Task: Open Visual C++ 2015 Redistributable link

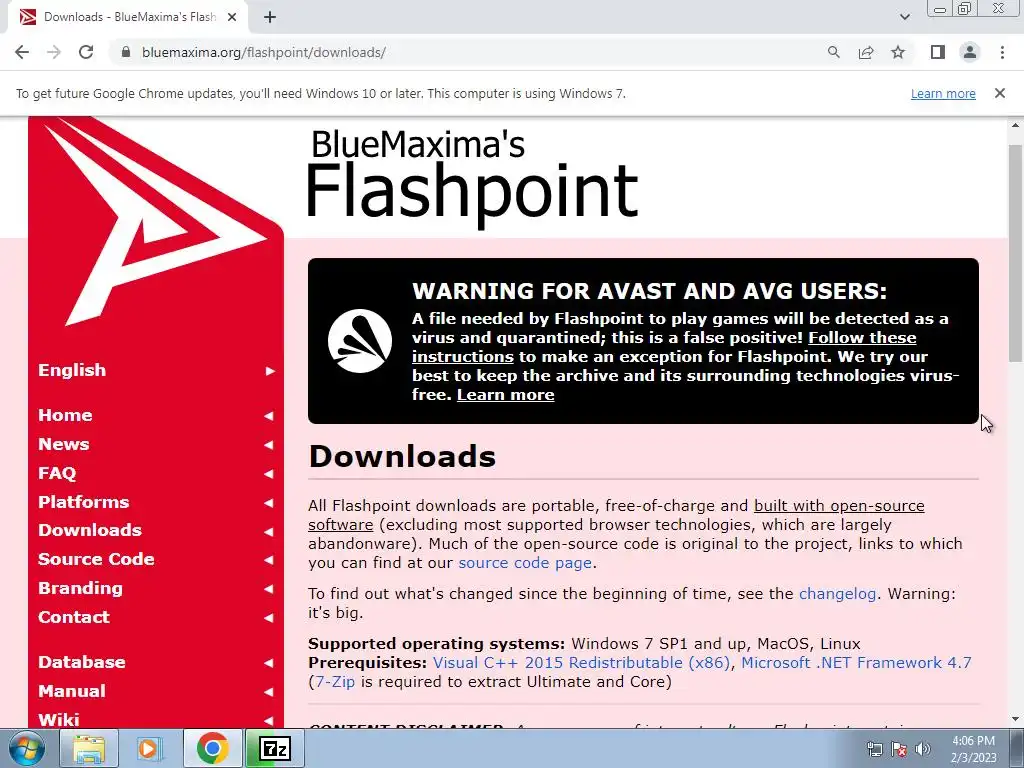Action: (581, 662)
